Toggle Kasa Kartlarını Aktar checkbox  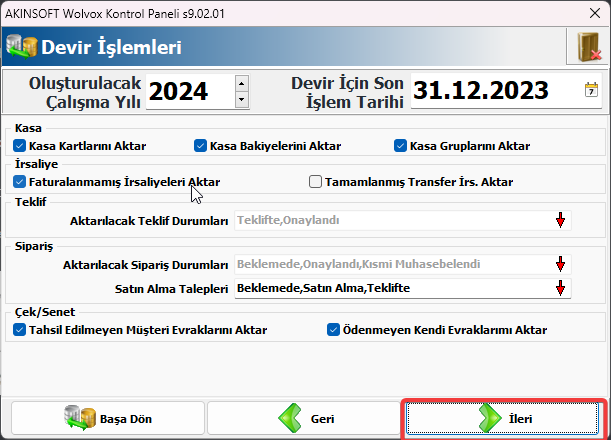19,146
